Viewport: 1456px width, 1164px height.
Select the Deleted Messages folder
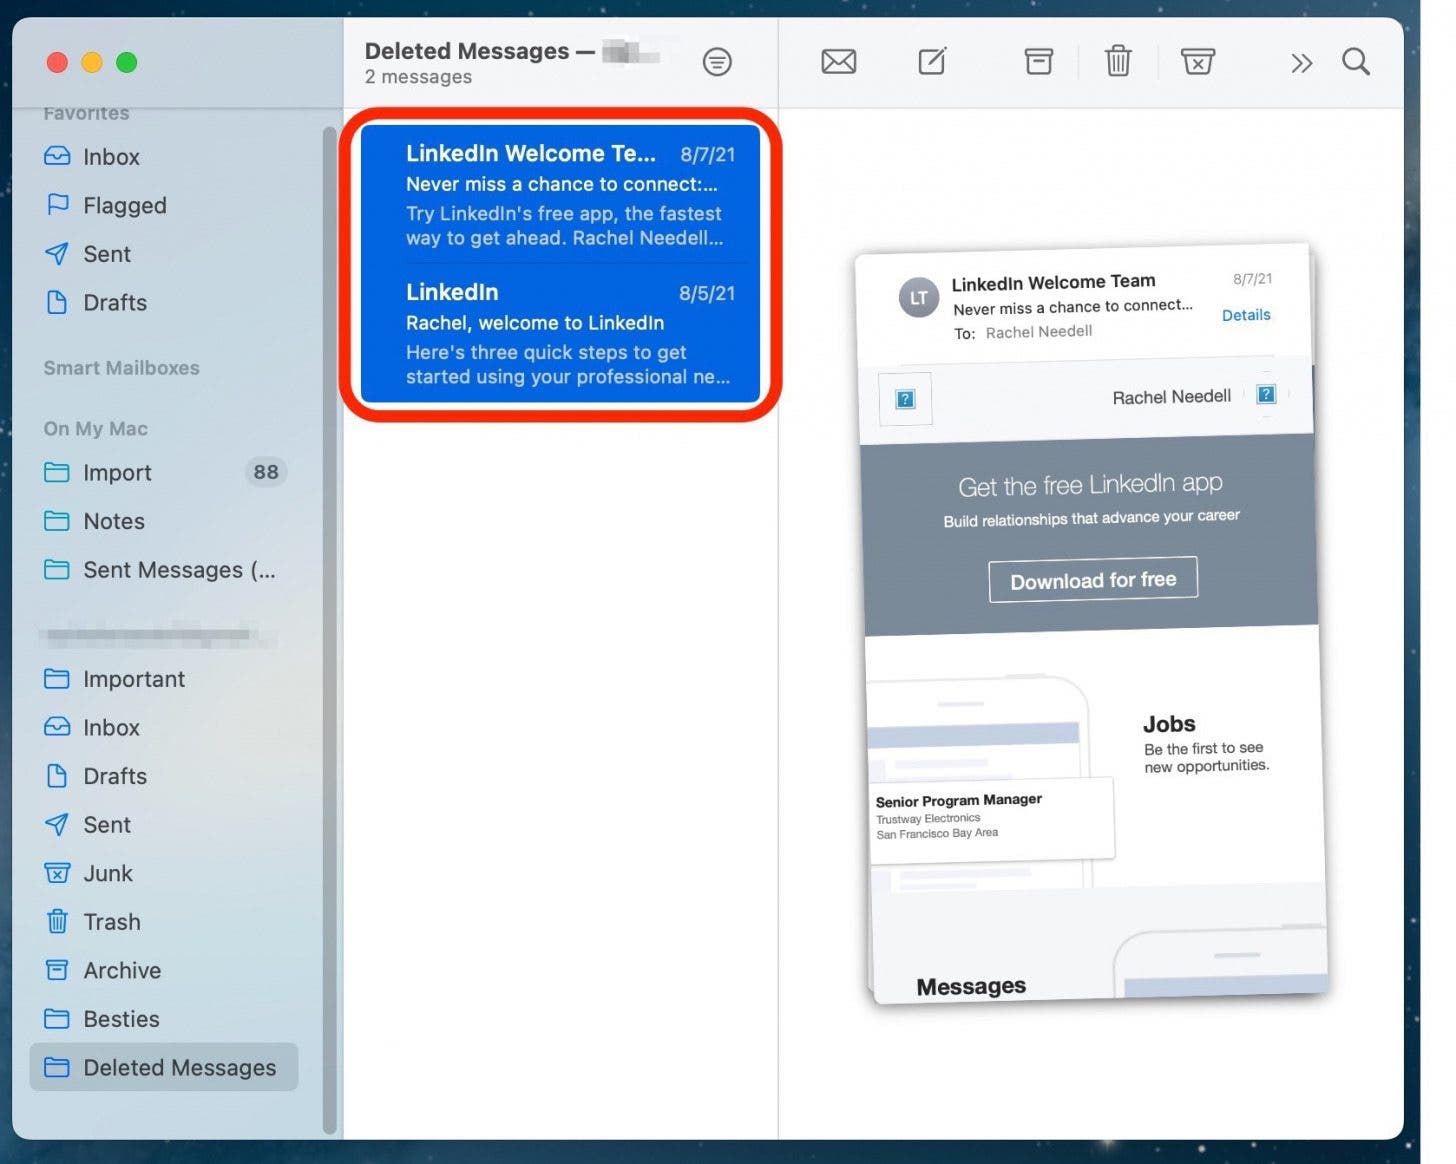click(178, 1067)
